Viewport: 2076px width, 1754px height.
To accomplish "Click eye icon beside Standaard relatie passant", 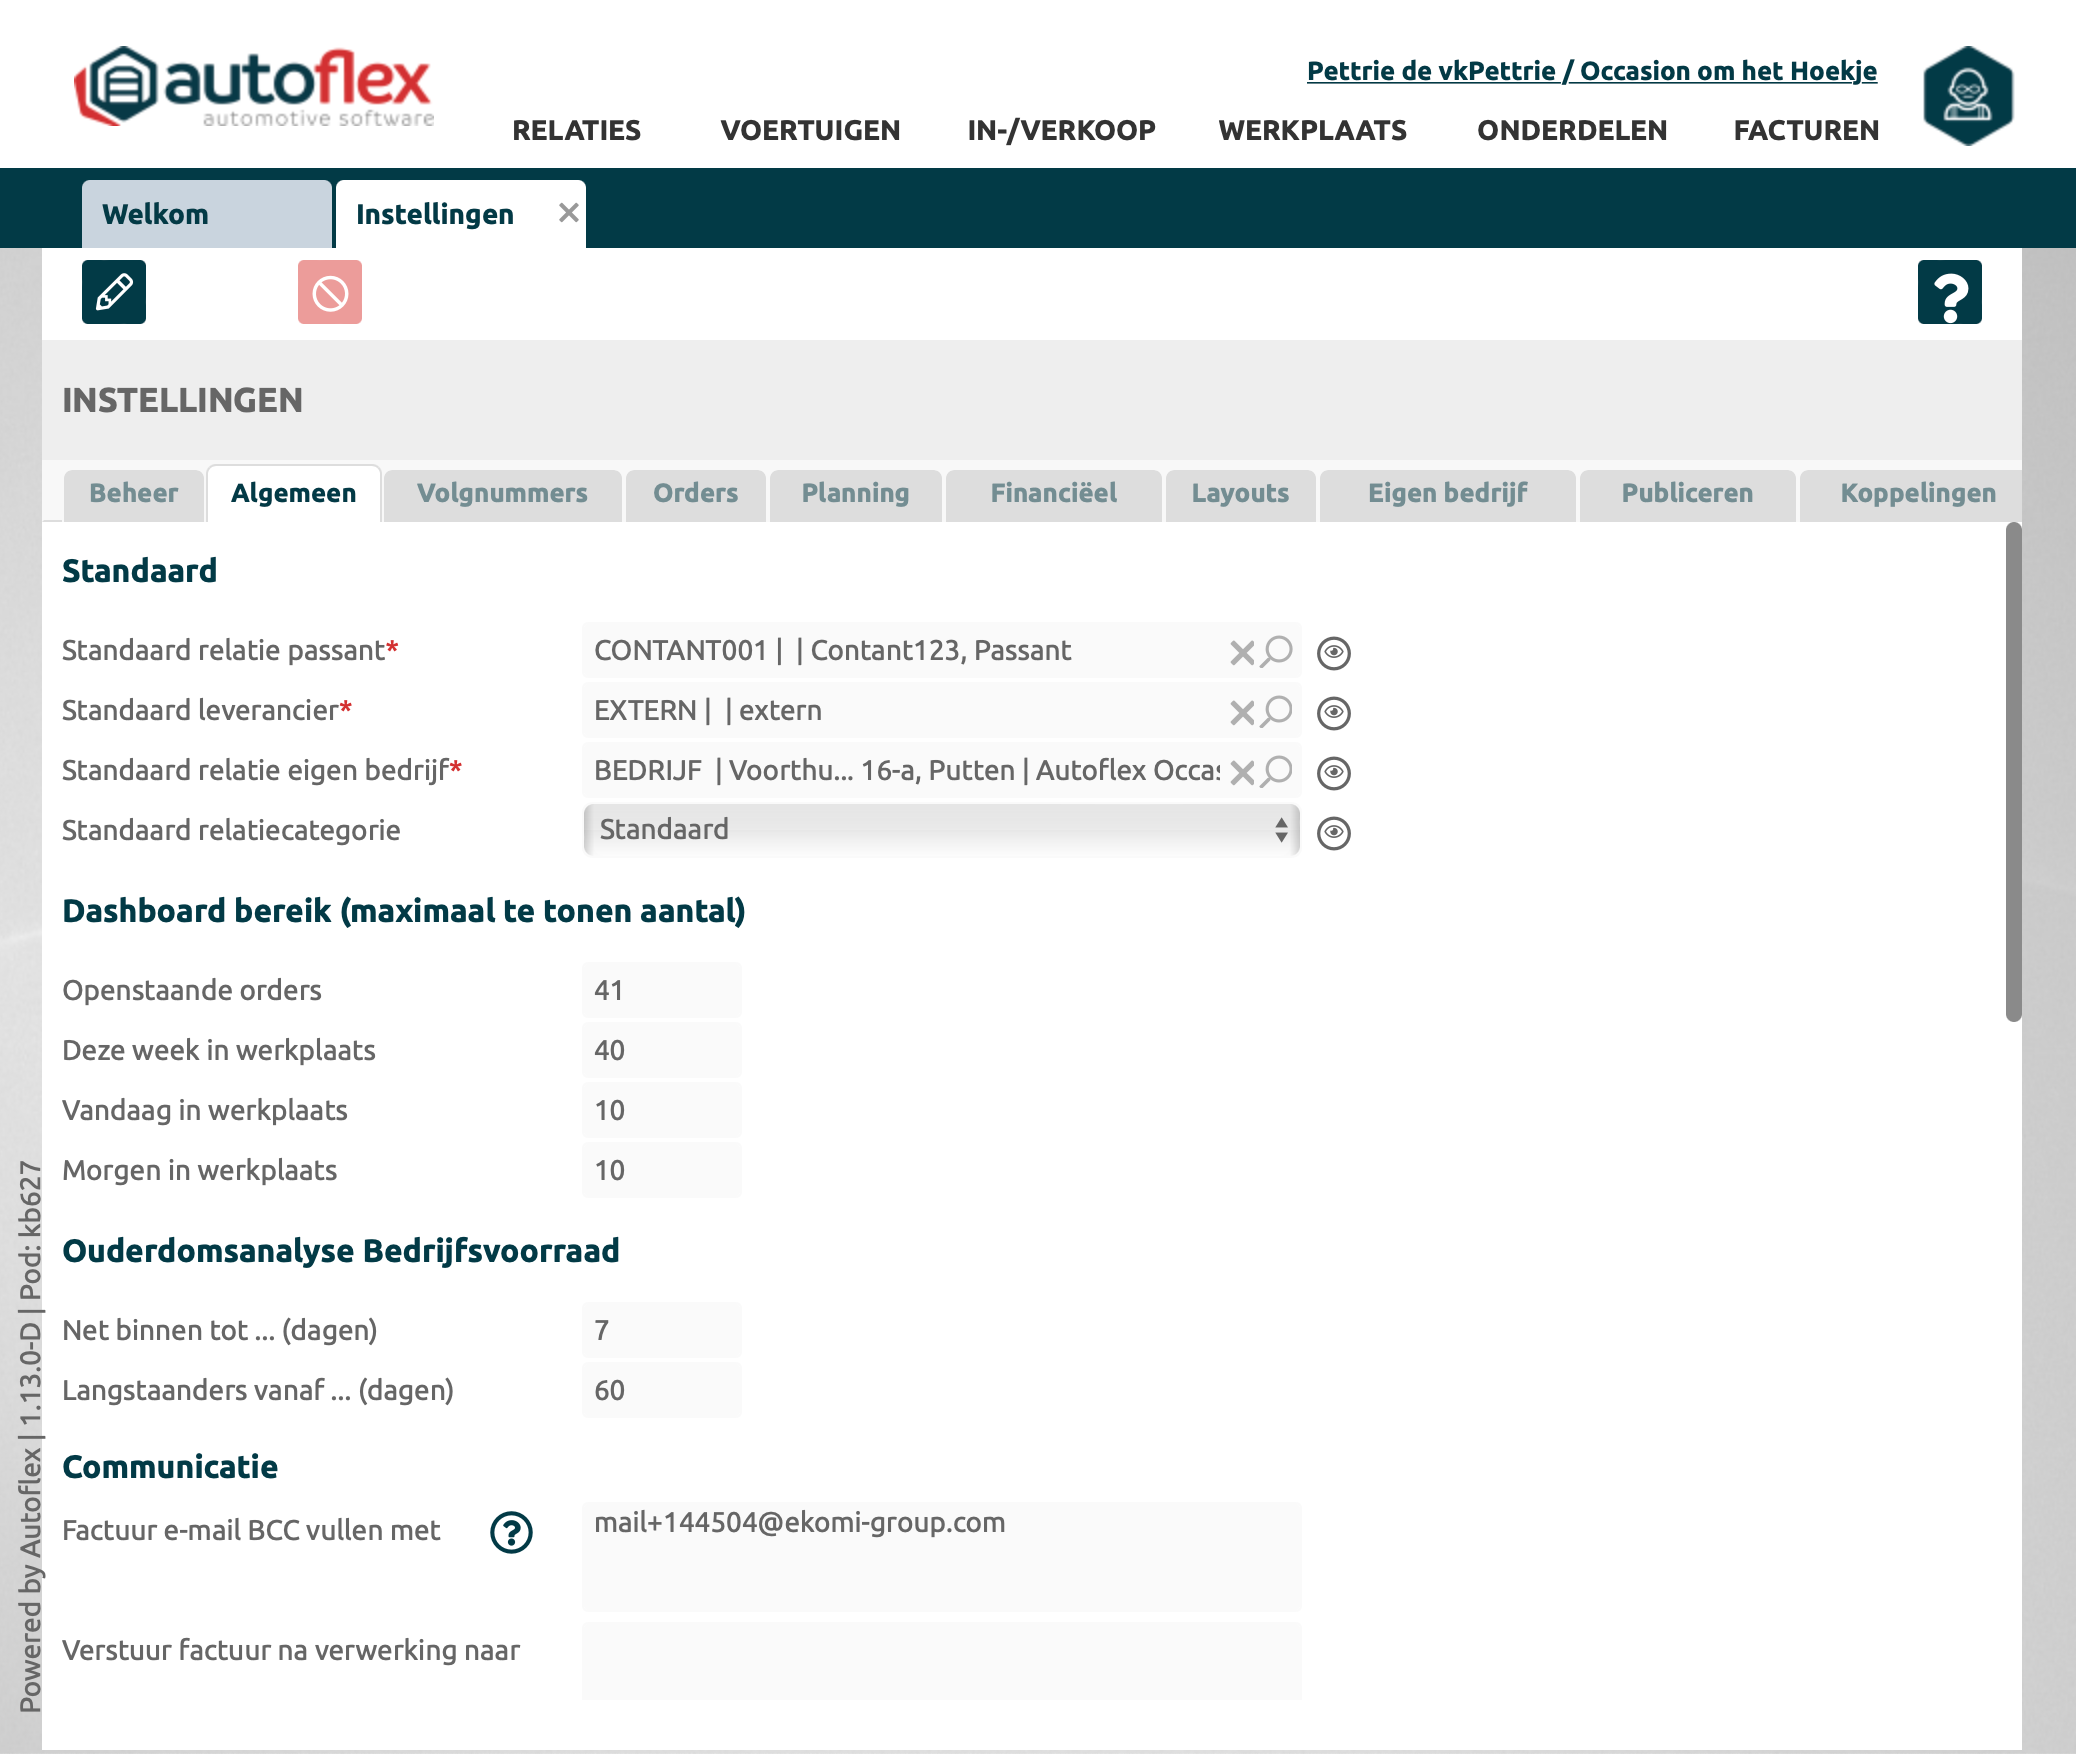I will [x=1334, y=653].
